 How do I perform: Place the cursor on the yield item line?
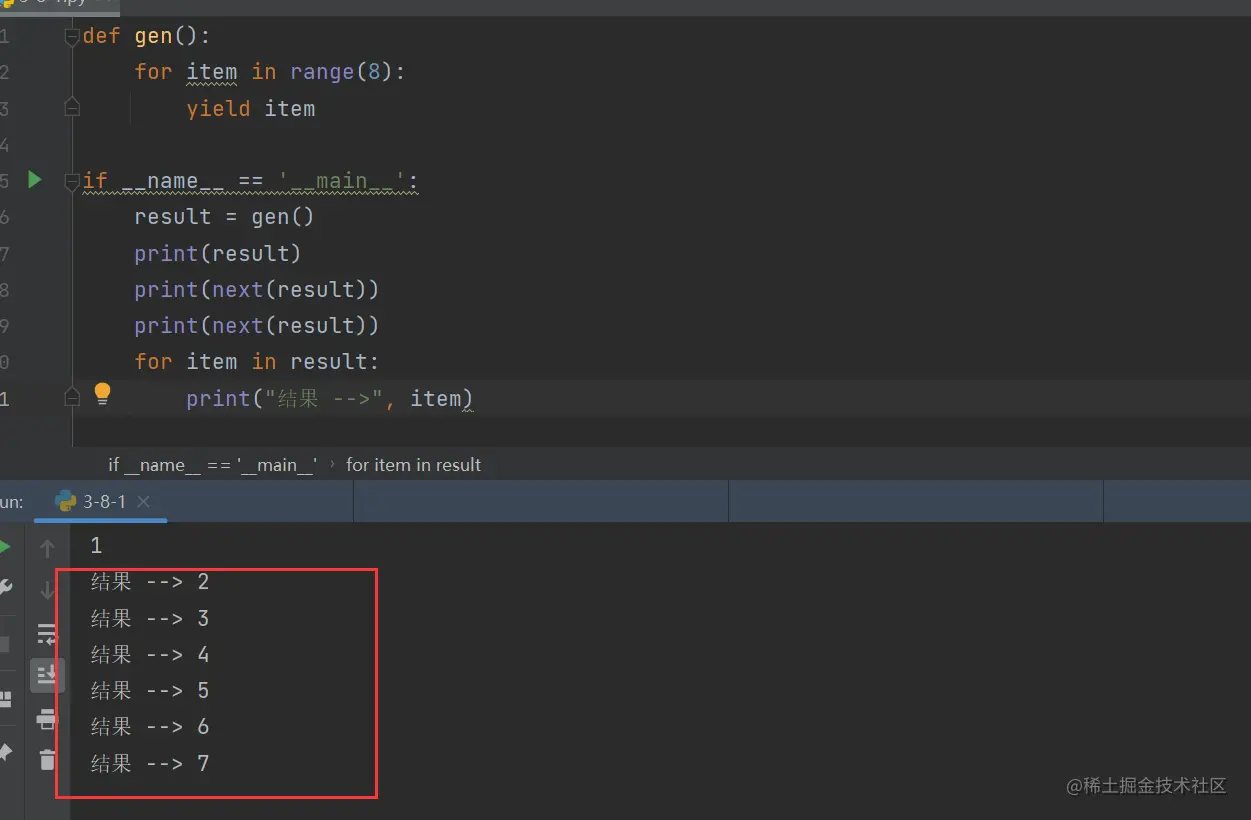[250, 109]
